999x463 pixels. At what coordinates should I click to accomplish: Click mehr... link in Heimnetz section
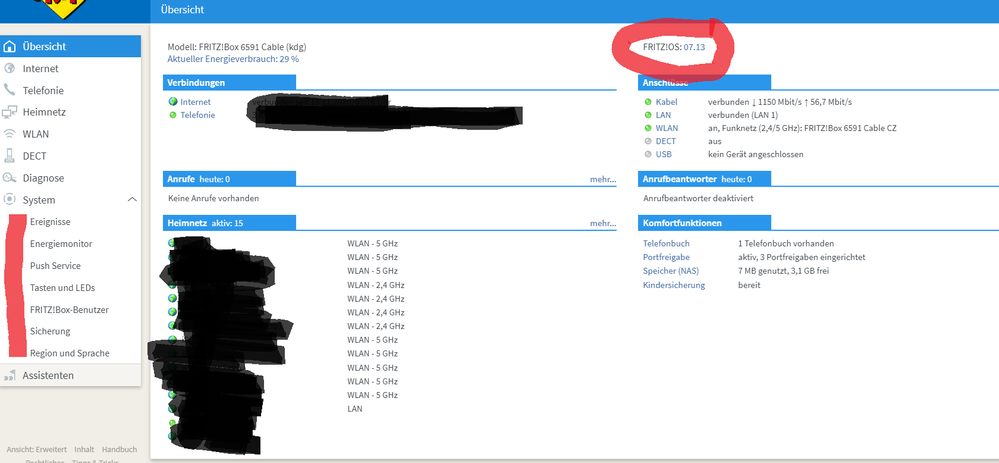click(603, 224)
